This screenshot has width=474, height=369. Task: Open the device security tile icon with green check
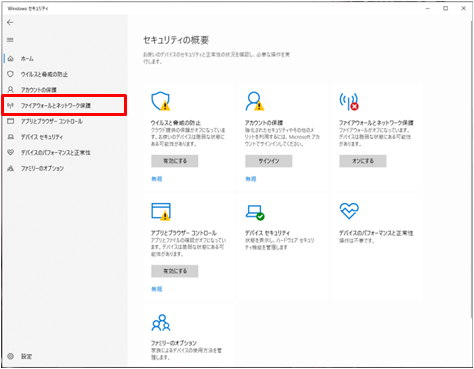[255, 212]
